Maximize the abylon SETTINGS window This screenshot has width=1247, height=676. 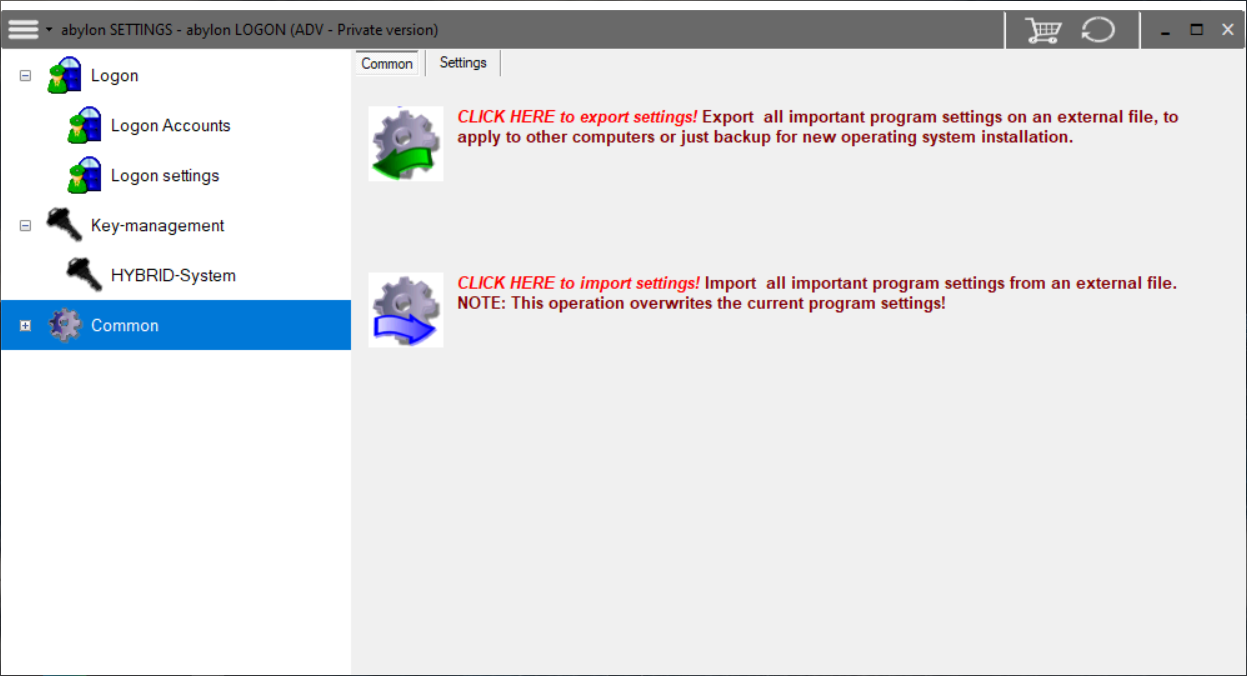(x=1197, y=30)
